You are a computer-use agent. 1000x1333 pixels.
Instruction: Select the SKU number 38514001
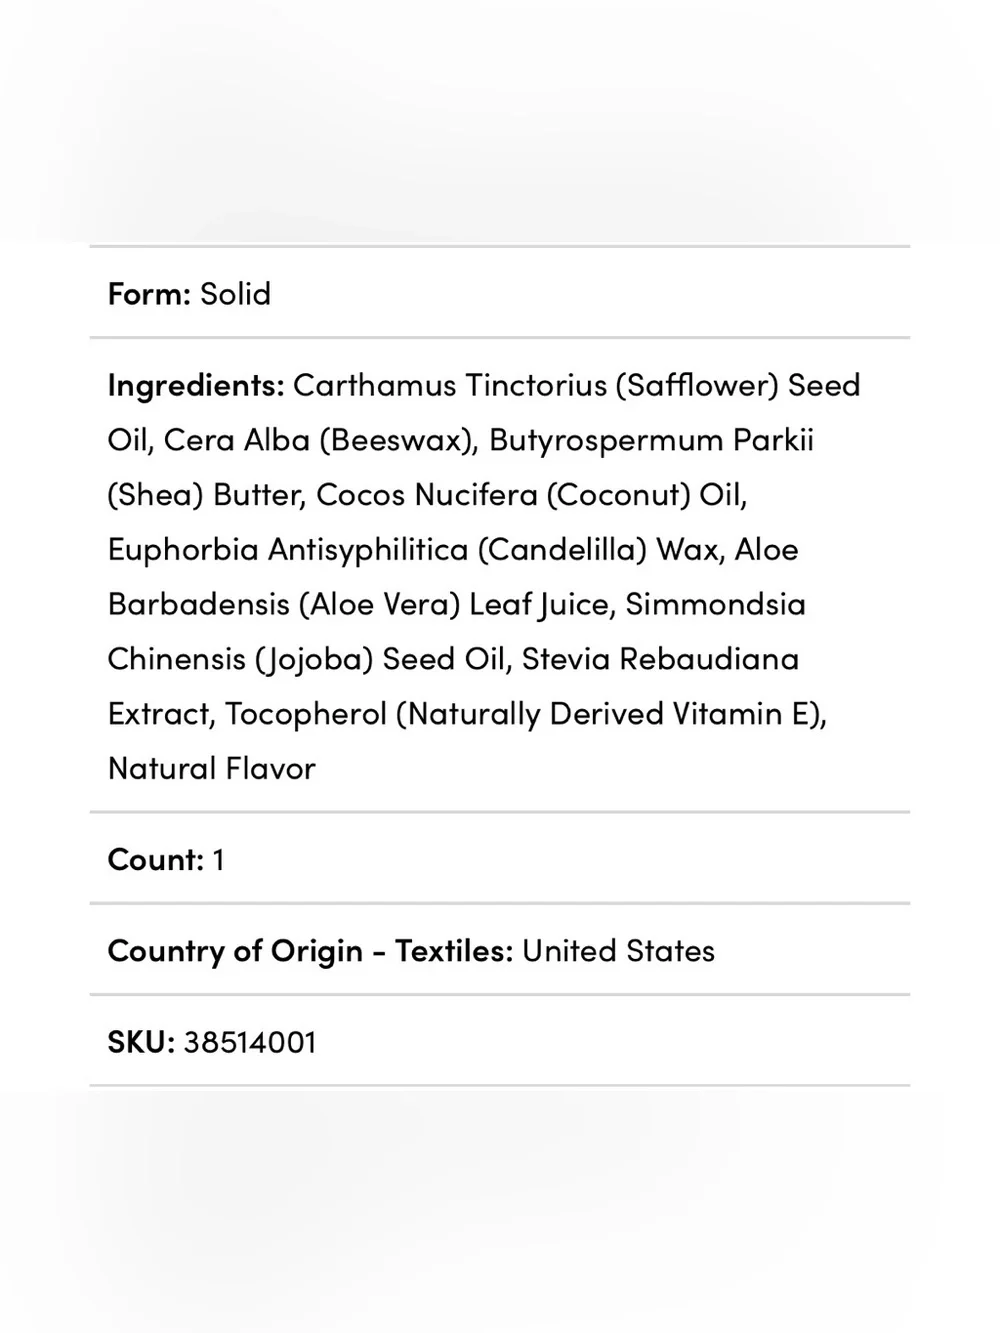(x=250, y=1041)
